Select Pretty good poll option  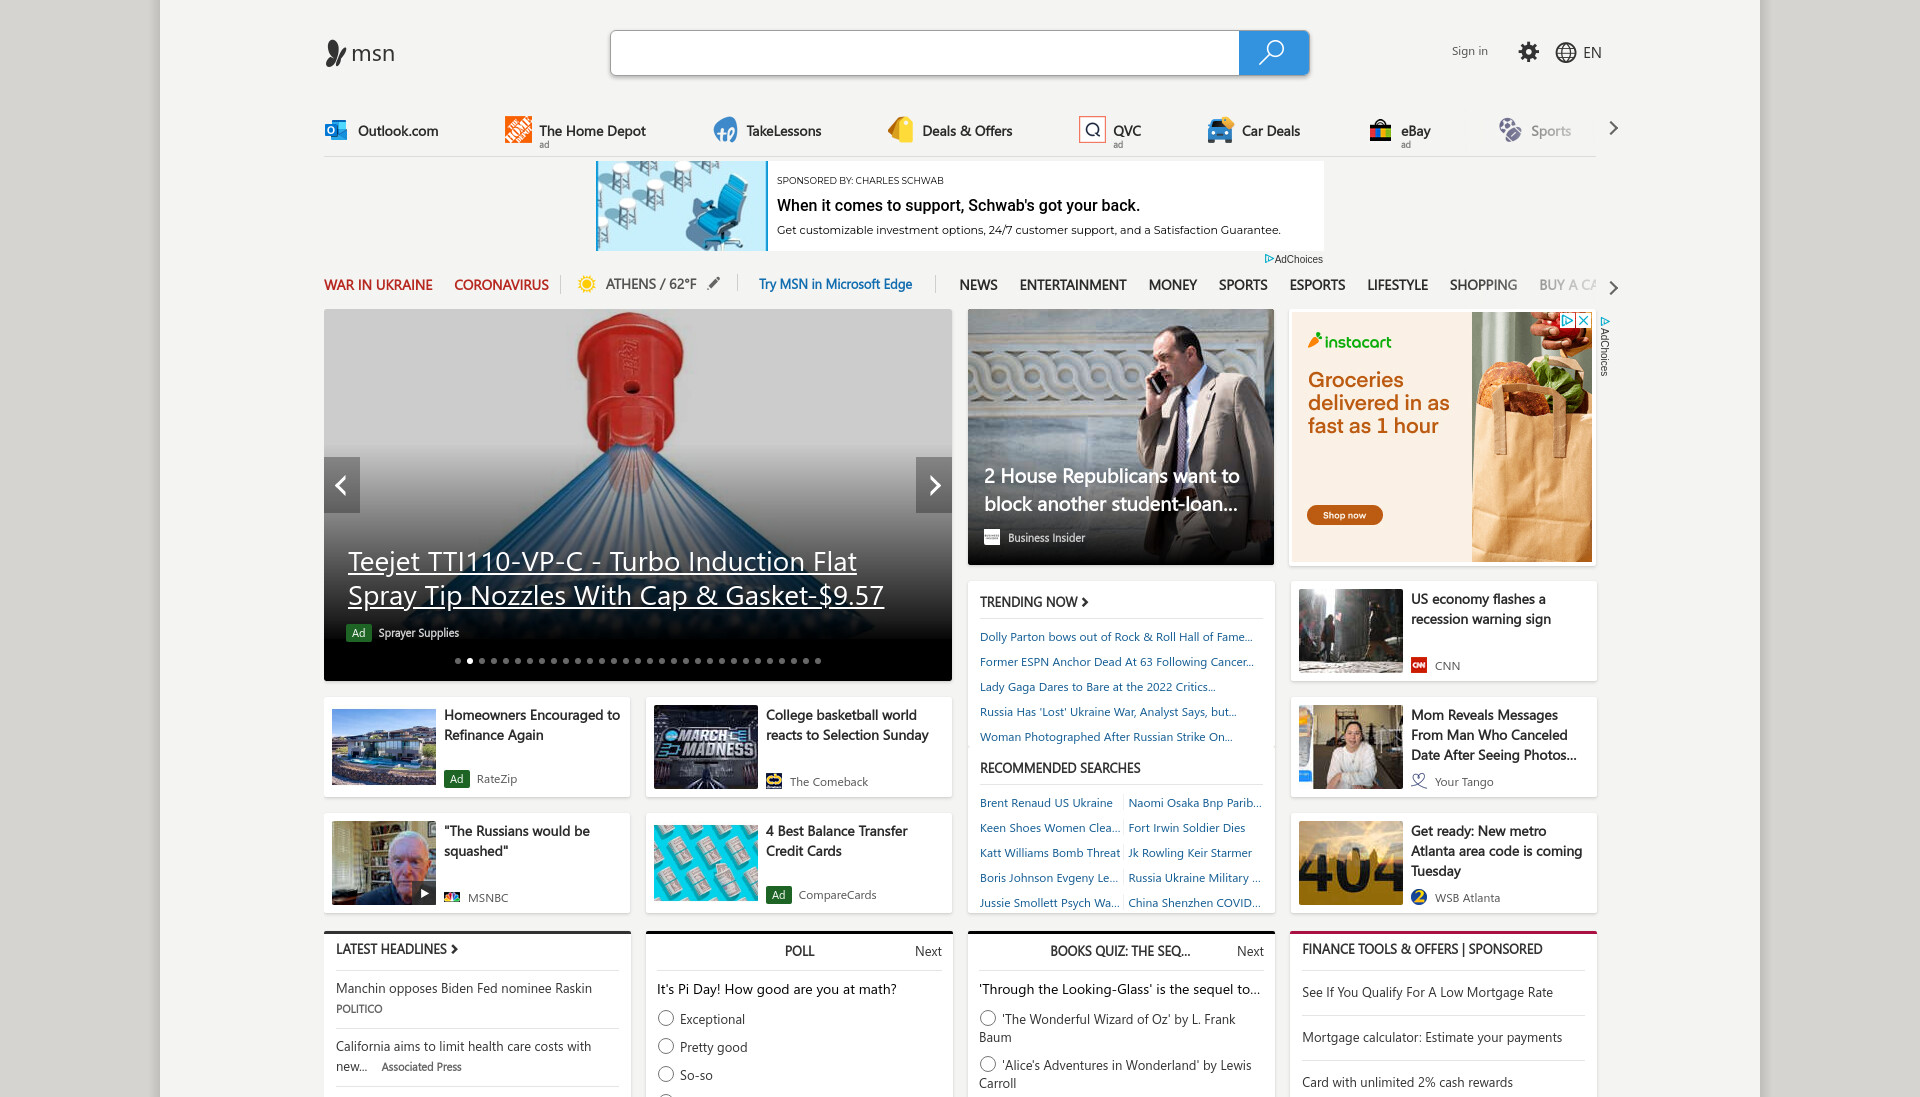coord(666,1046)
